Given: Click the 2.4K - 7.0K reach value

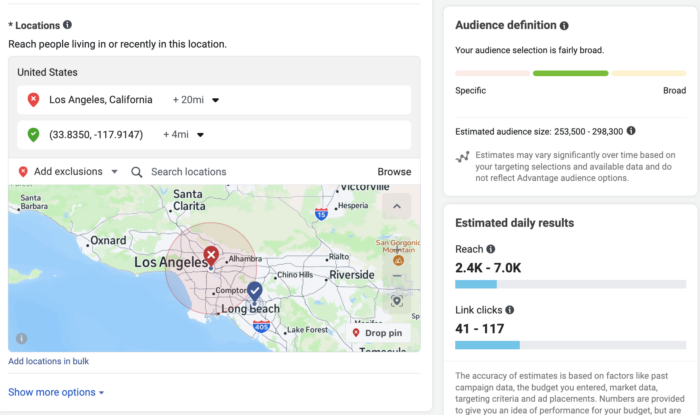Looking at the screenshot, I should 488,268.
